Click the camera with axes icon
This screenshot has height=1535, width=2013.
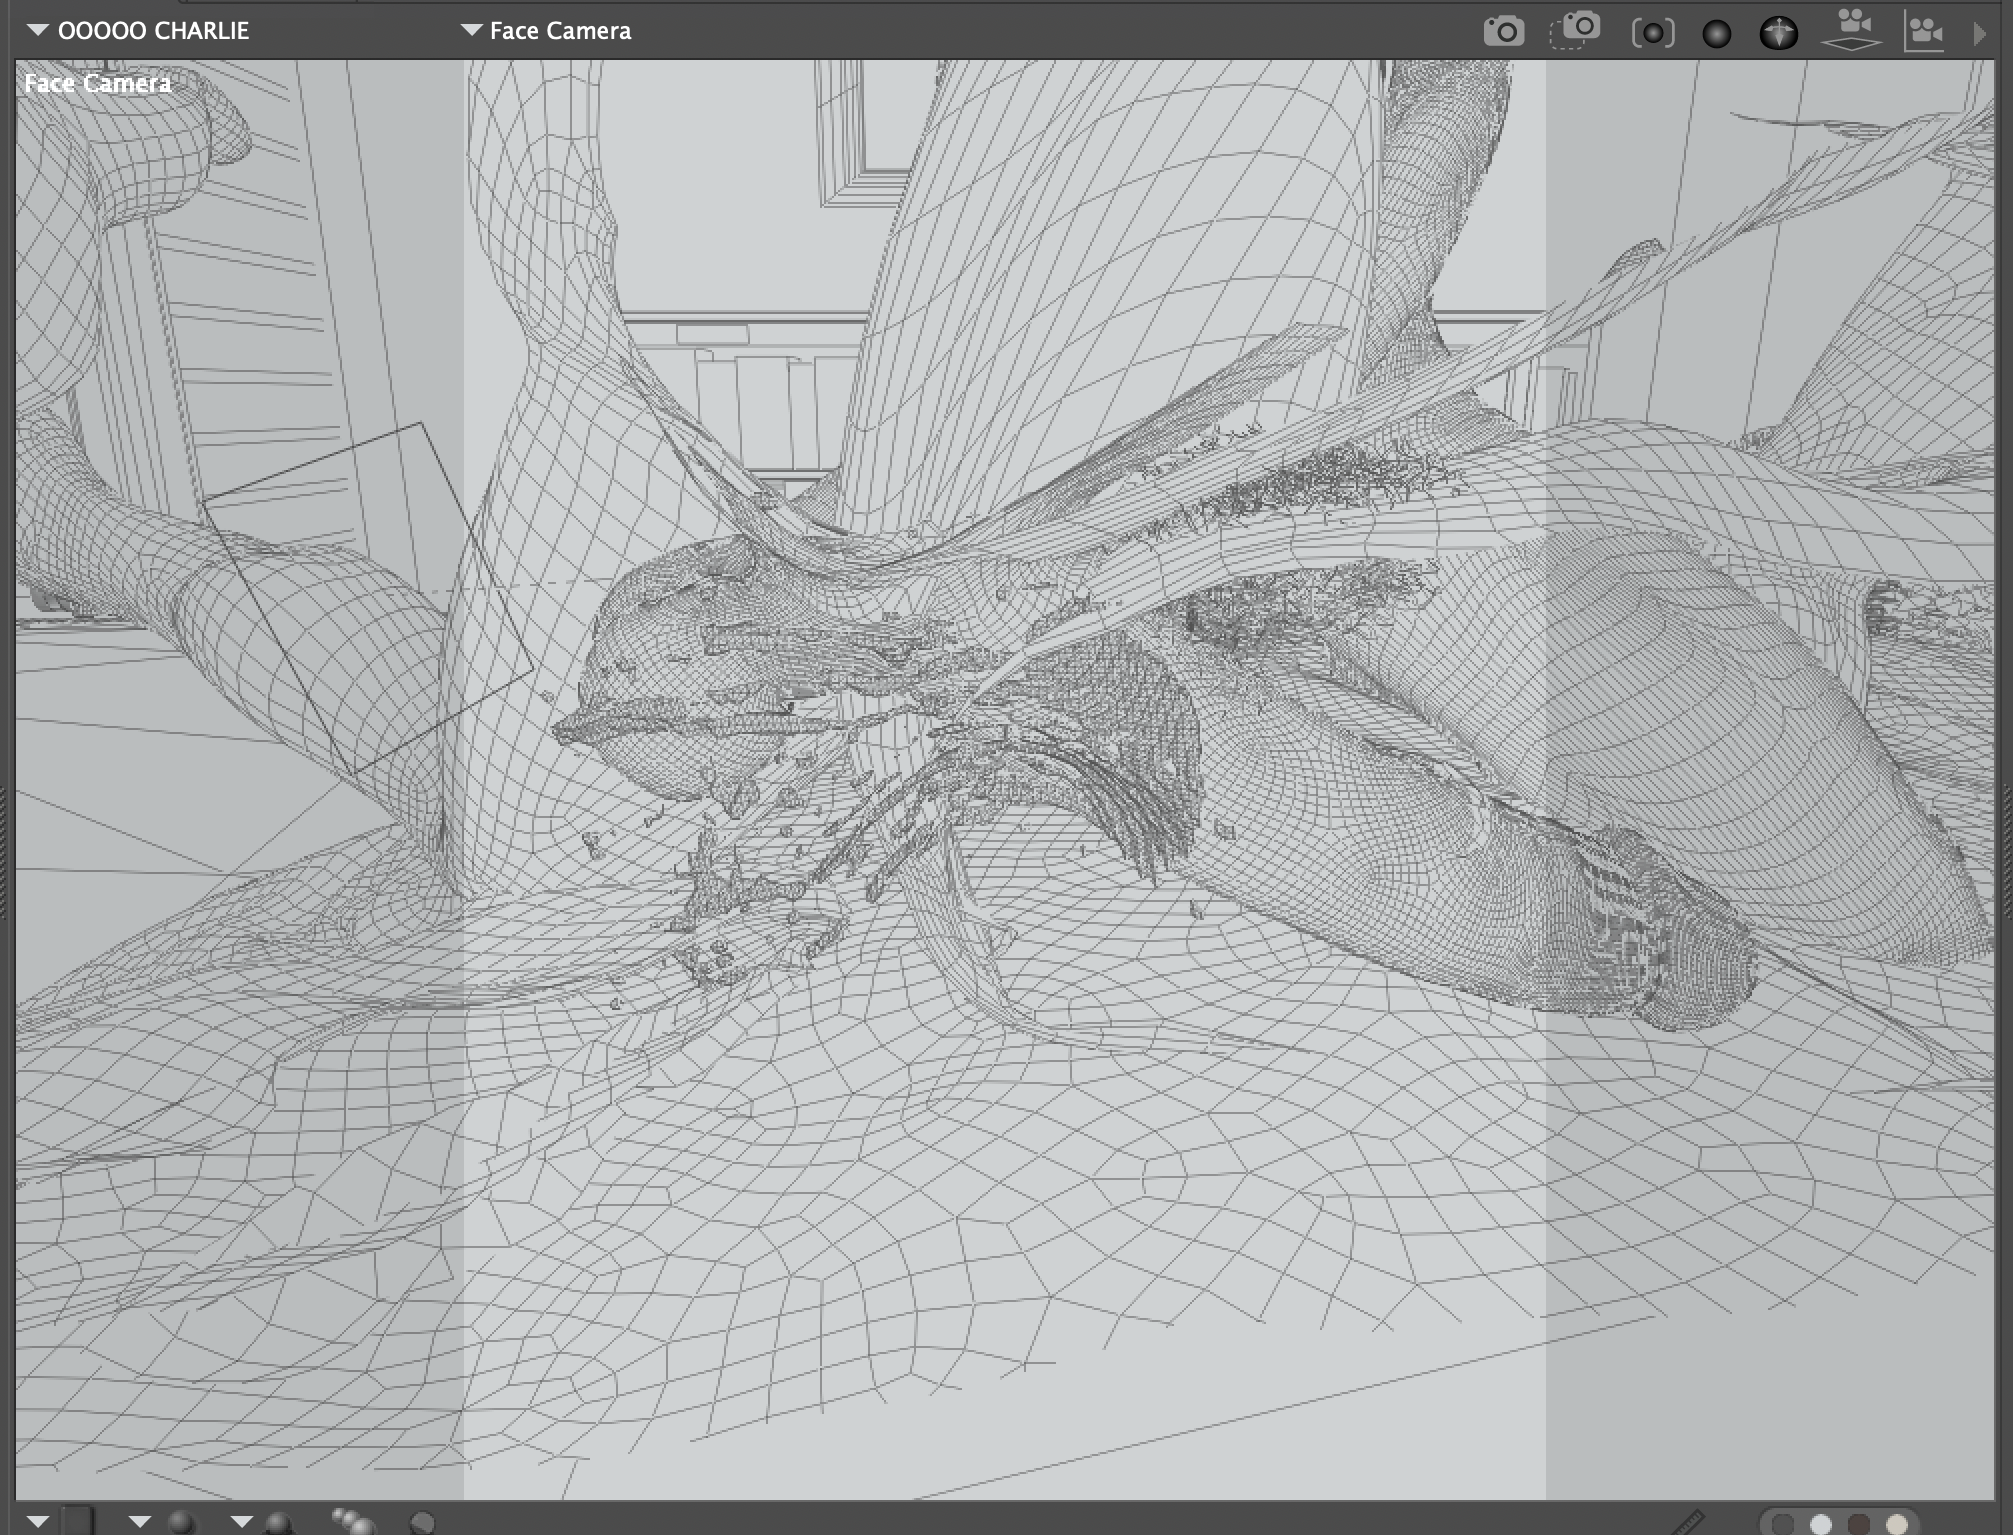[1924, 32]
